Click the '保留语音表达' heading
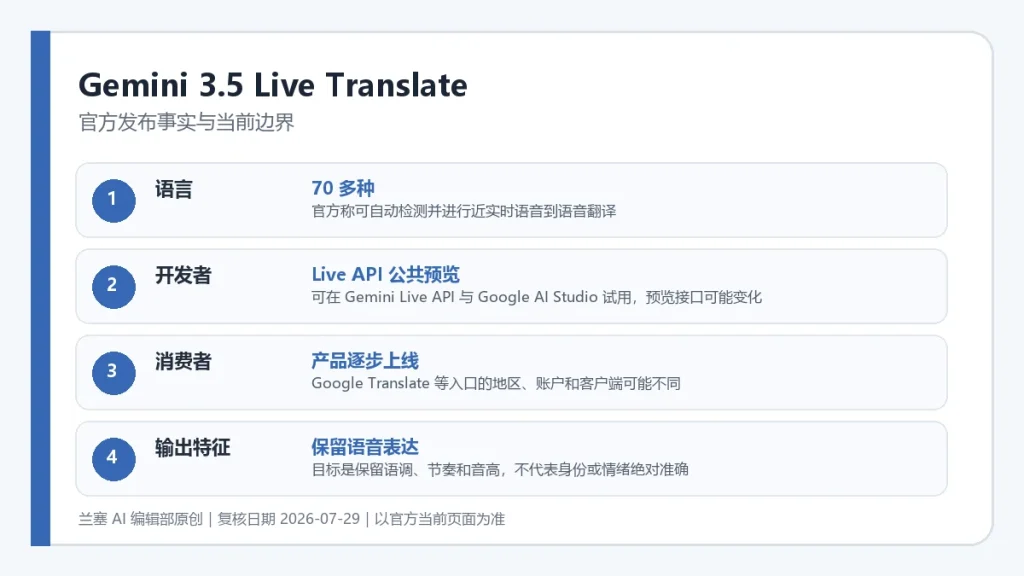The height and width of the screenshot is (576, 1024). point(365,447)
